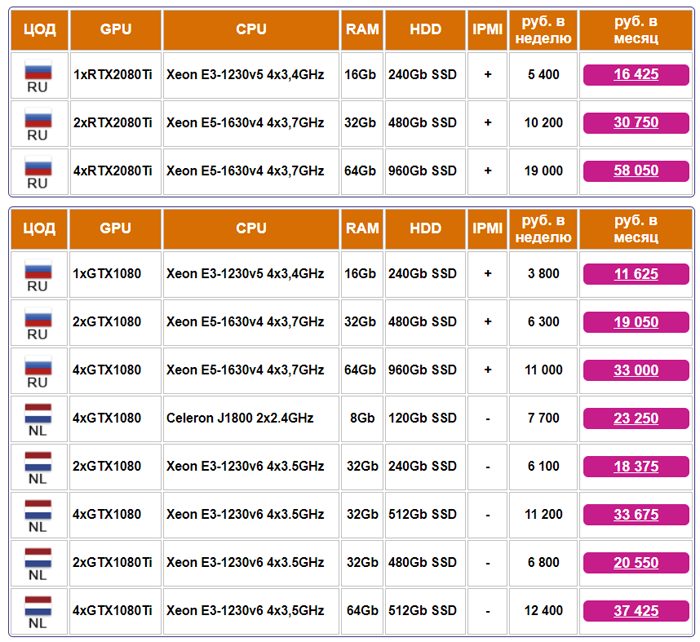Select the 58 050 price for 4xRTX2080Ti
Screen dimensions: 700x642
[636, 171]
